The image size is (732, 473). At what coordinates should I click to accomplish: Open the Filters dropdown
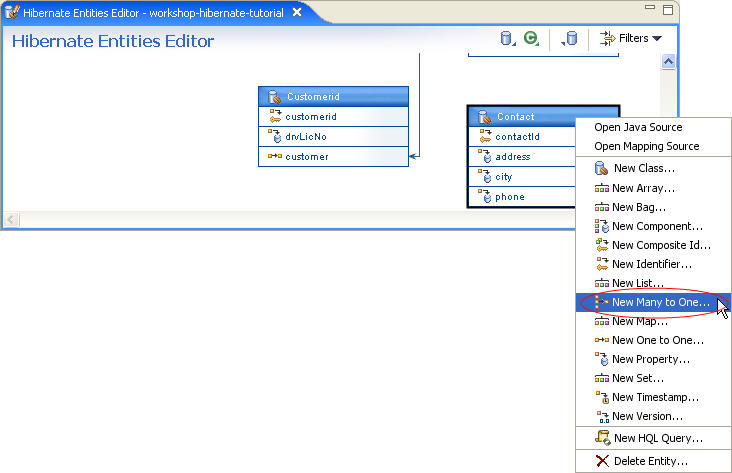click(632, 38)
